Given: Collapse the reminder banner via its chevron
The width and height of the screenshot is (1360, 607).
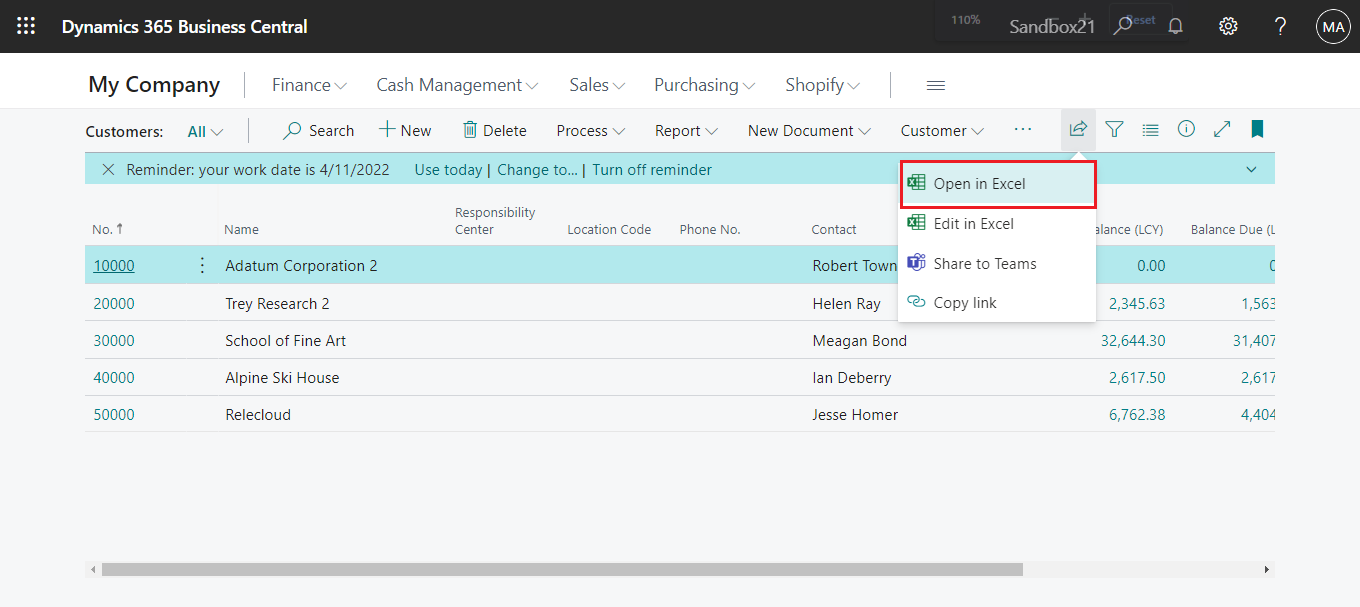Looking at the screenshot, I should point(1251,169).
